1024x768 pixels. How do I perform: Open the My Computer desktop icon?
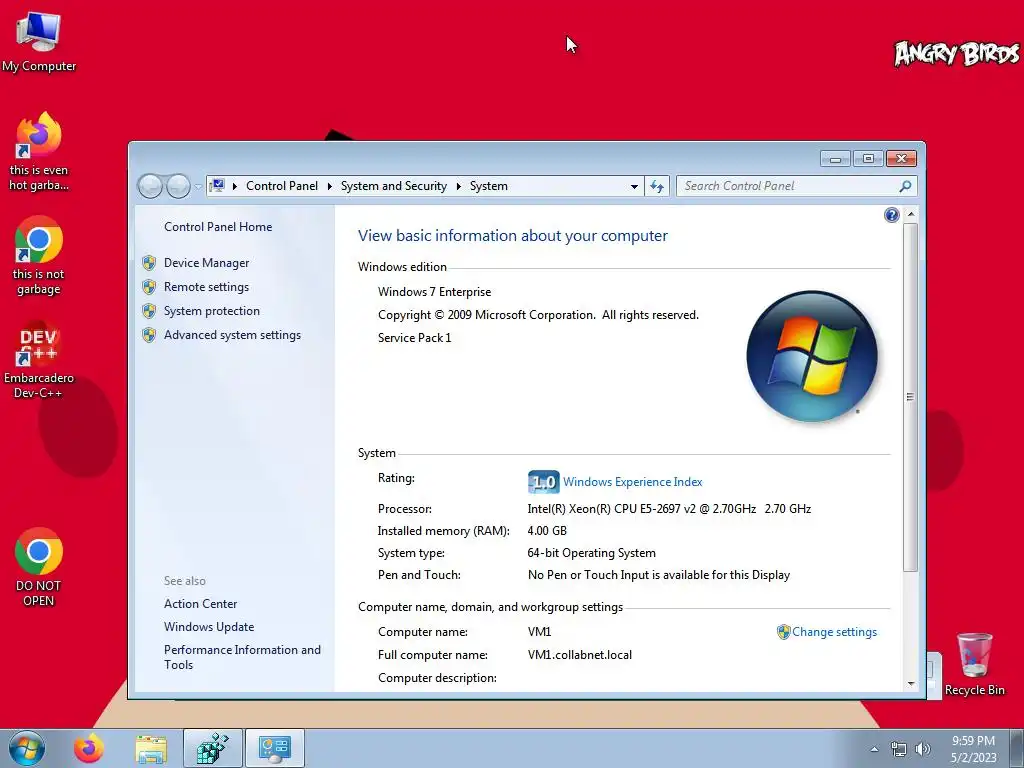(x=39, y=40)
